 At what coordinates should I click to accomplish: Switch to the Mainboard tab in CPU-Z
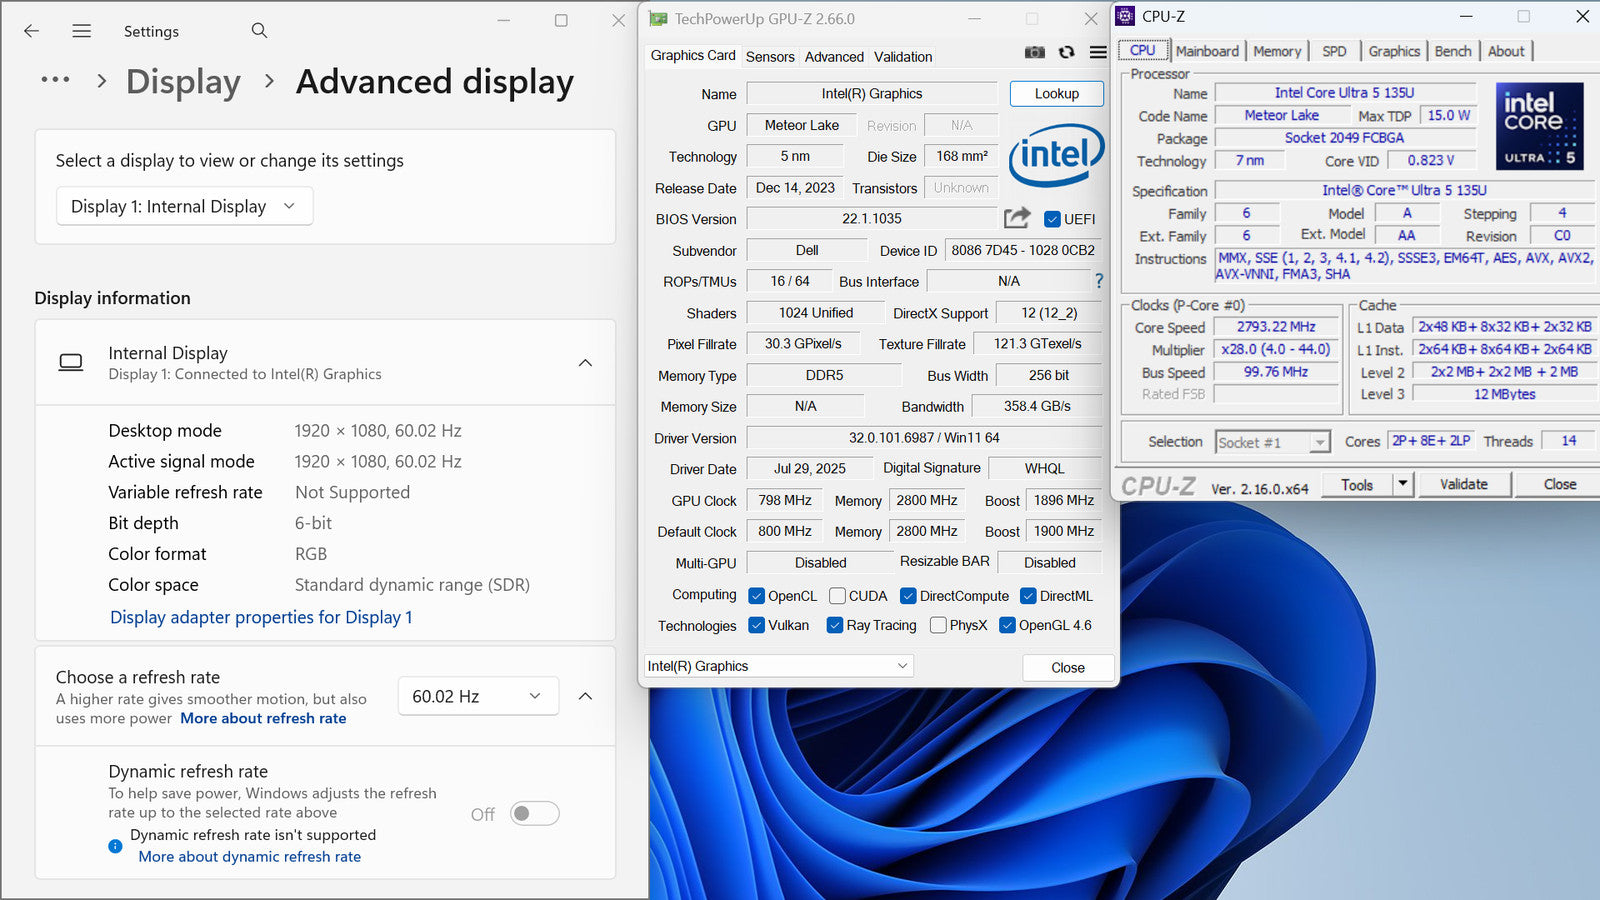pos(1207,51)
